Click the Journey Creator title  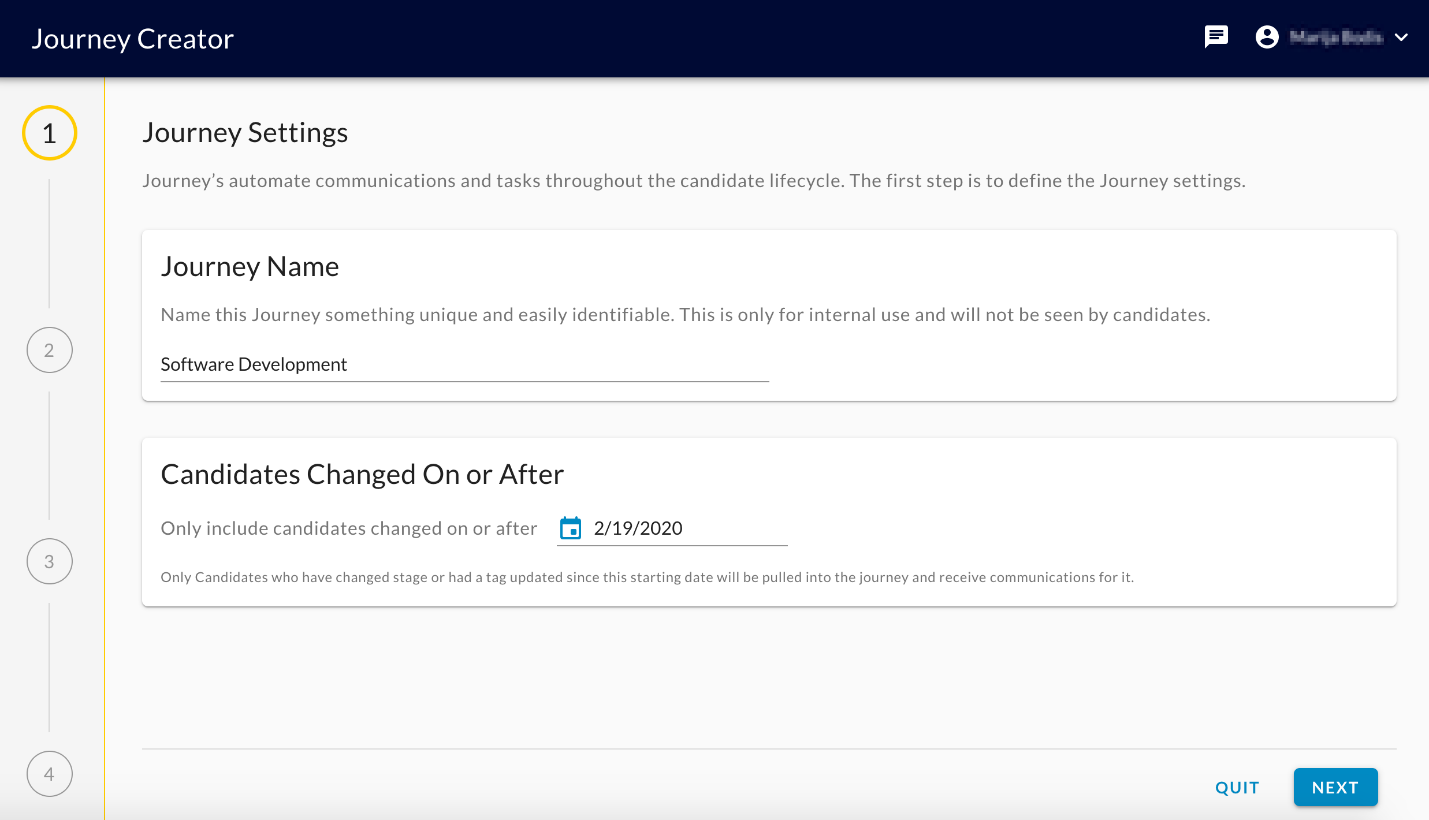133,39
